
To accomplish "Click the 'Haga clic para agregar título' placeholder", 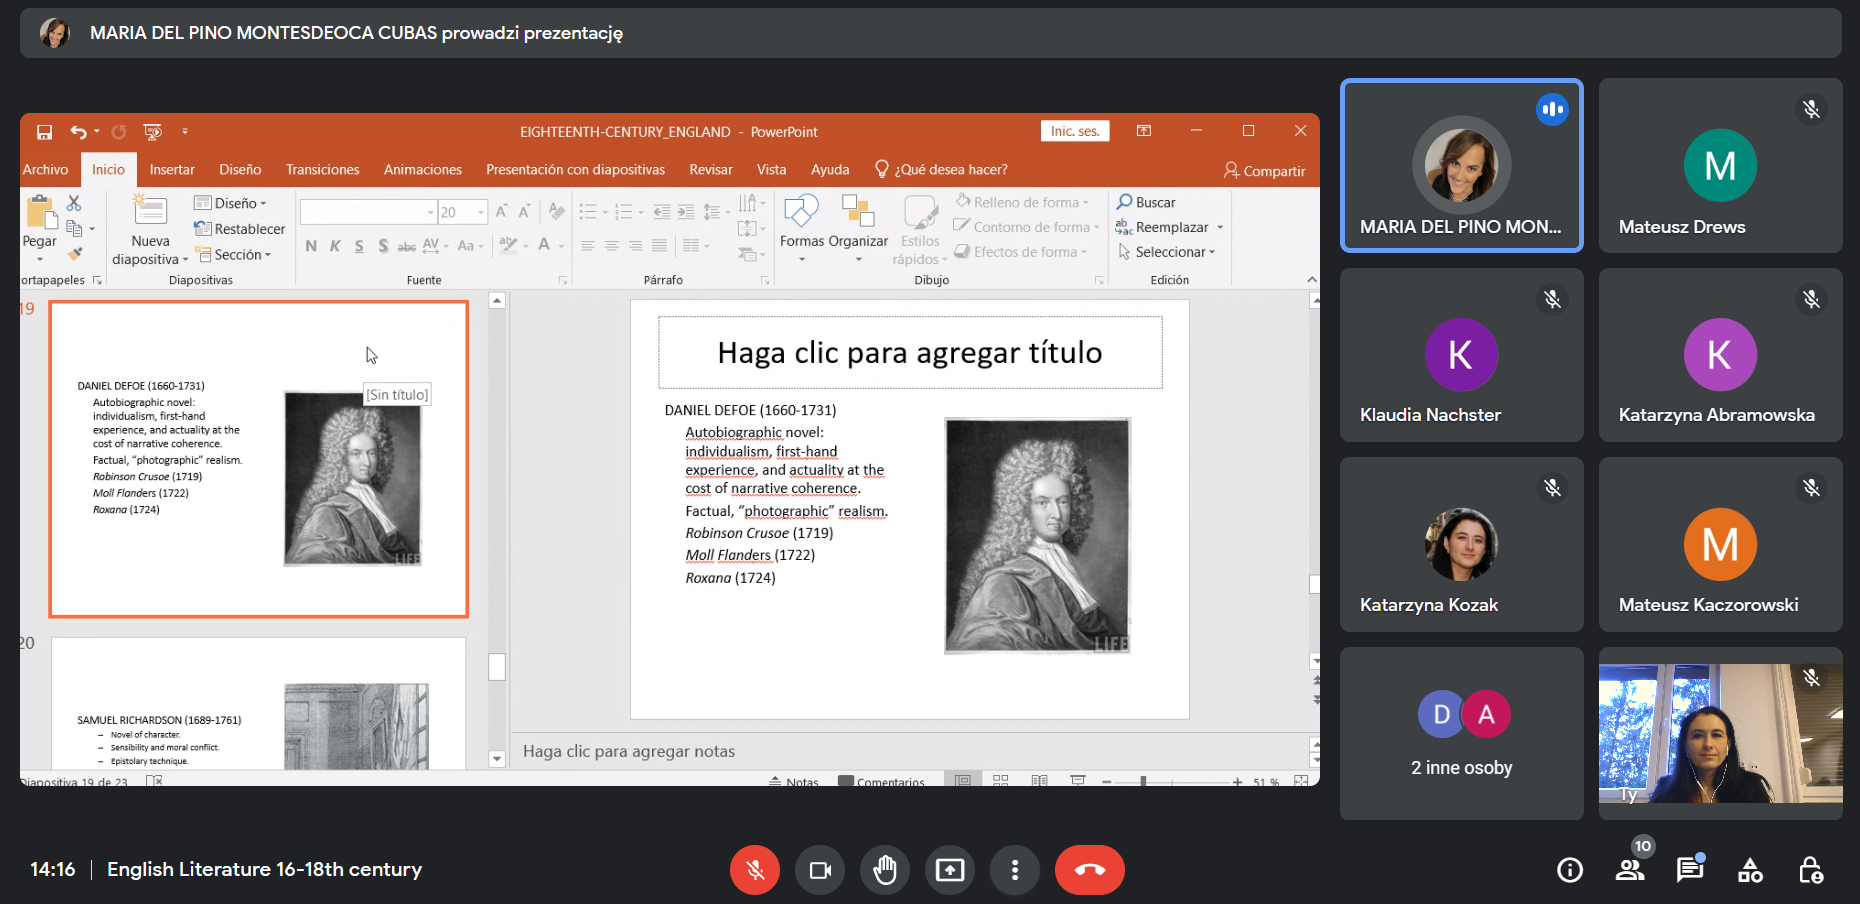I will click(910, 353).
